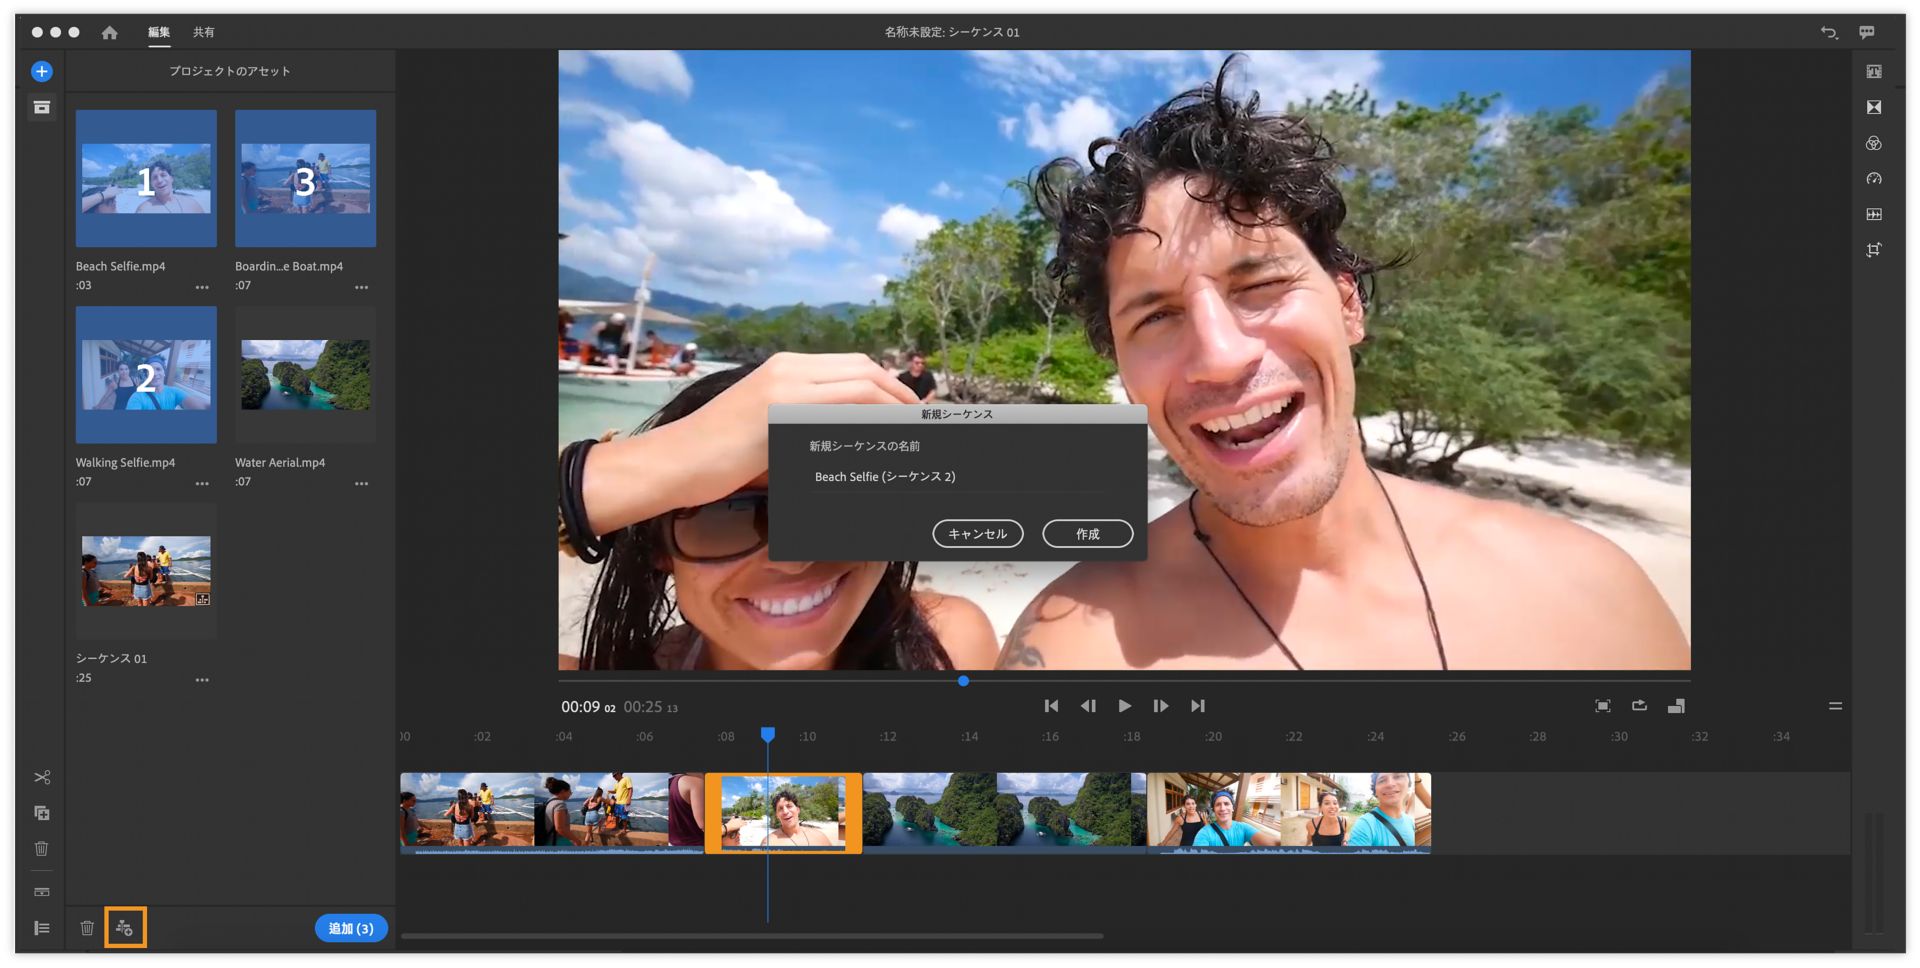1920x968 pixels.
Task: Open options for Beach Selfie.mp4
Action: point(202,287)
